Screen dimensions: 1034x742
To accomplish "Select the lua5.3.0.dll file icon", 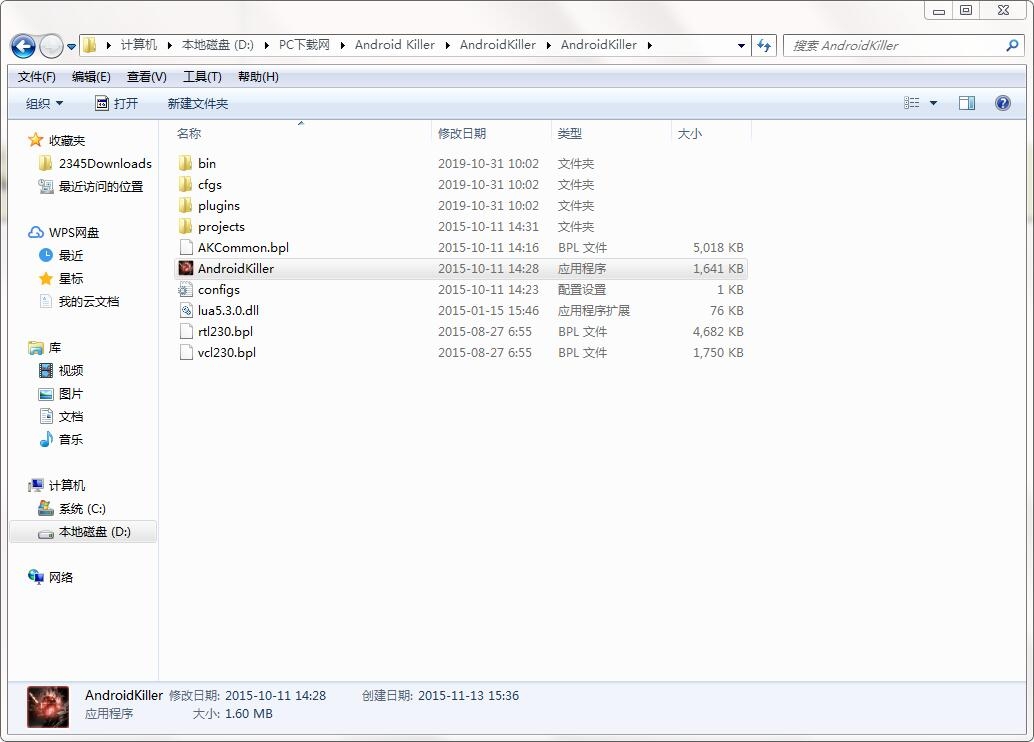I will point(186,310).
